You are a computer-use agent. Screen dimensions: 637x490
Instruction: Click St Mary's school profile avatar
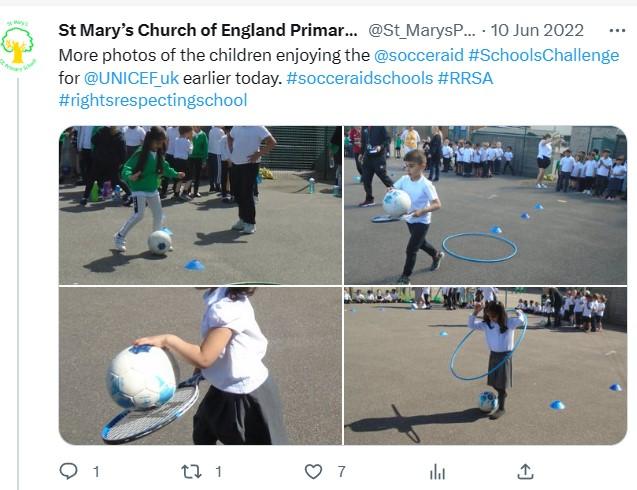point(17,46)
